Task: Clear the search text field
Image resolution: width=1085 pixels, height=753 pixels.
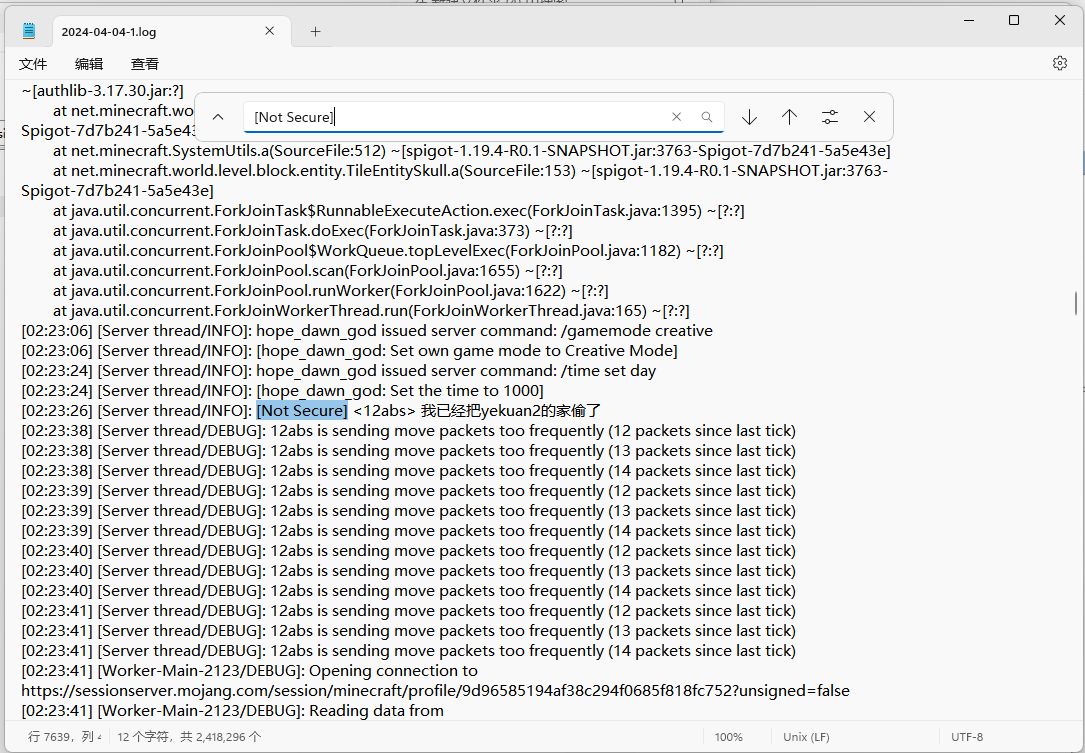Action: click(x=676, y=117)
